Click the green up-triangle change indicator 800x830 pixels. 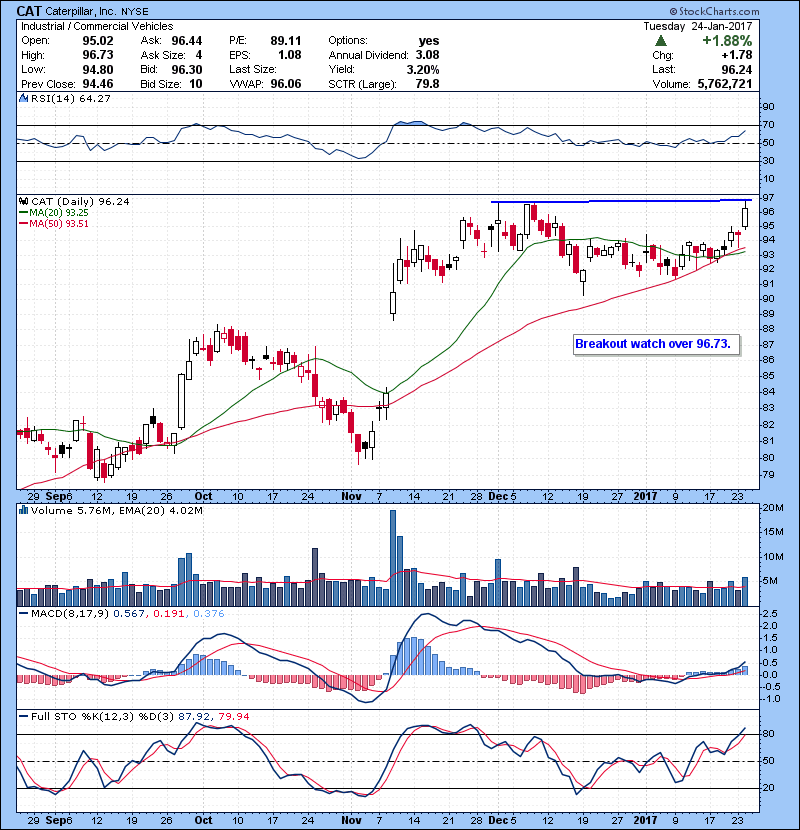(660, 41)
